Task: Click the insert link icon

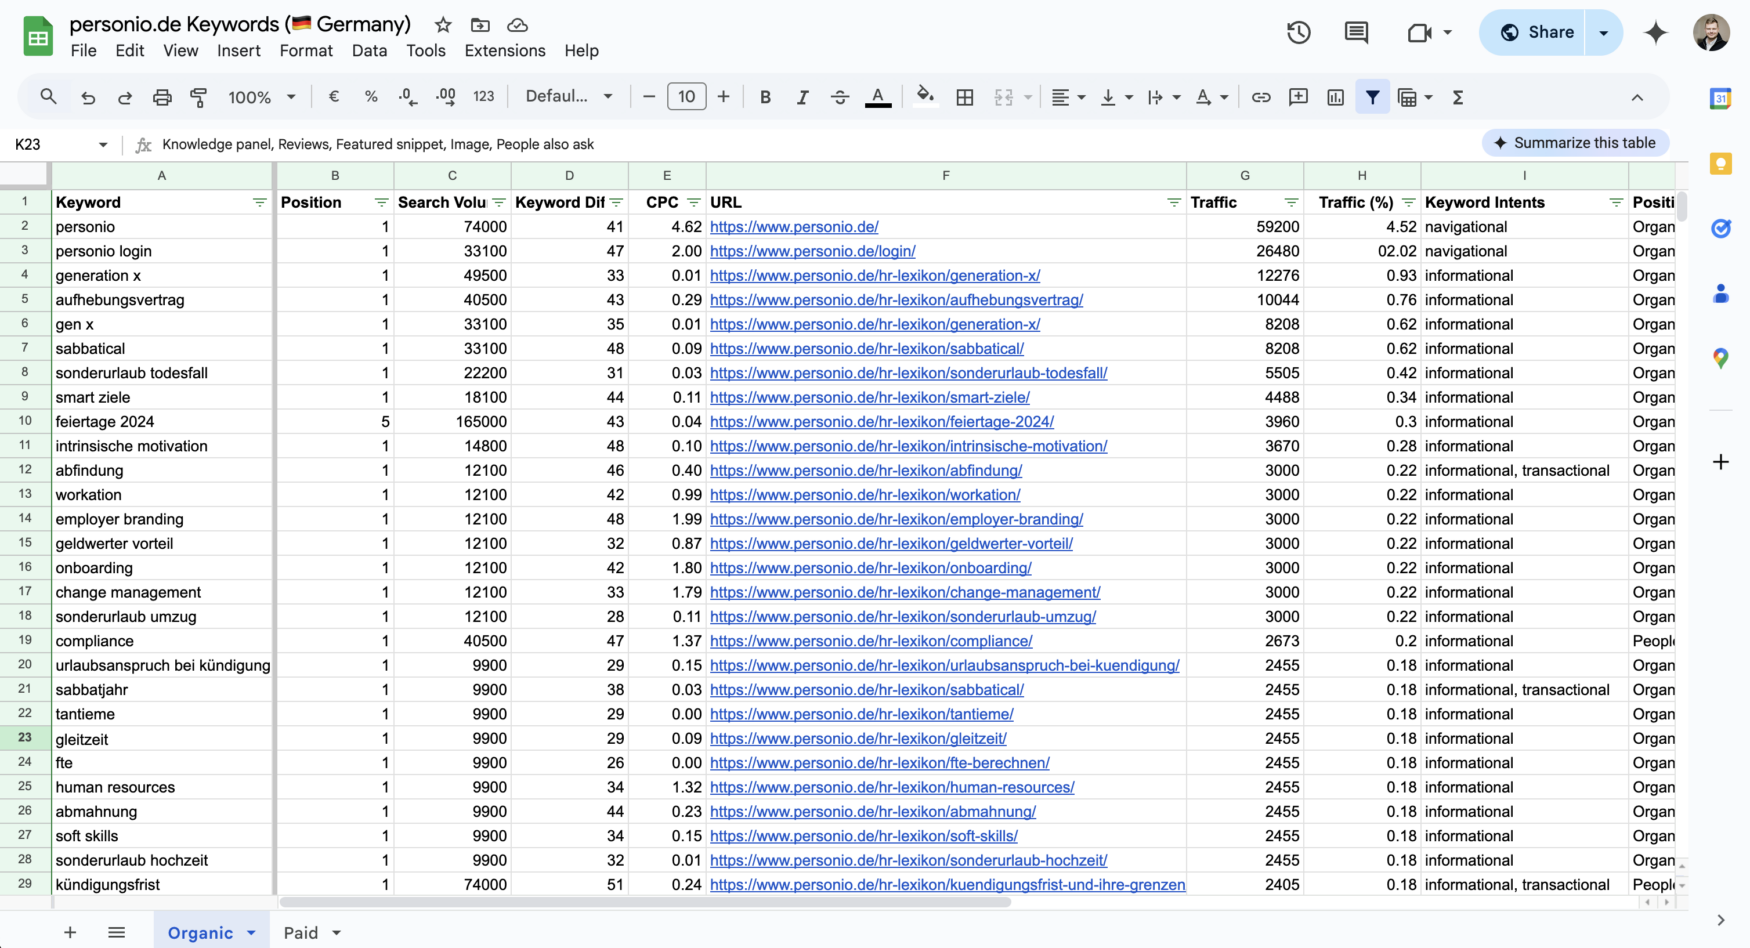Action: pyautogui.click(x=1261, y=97)
